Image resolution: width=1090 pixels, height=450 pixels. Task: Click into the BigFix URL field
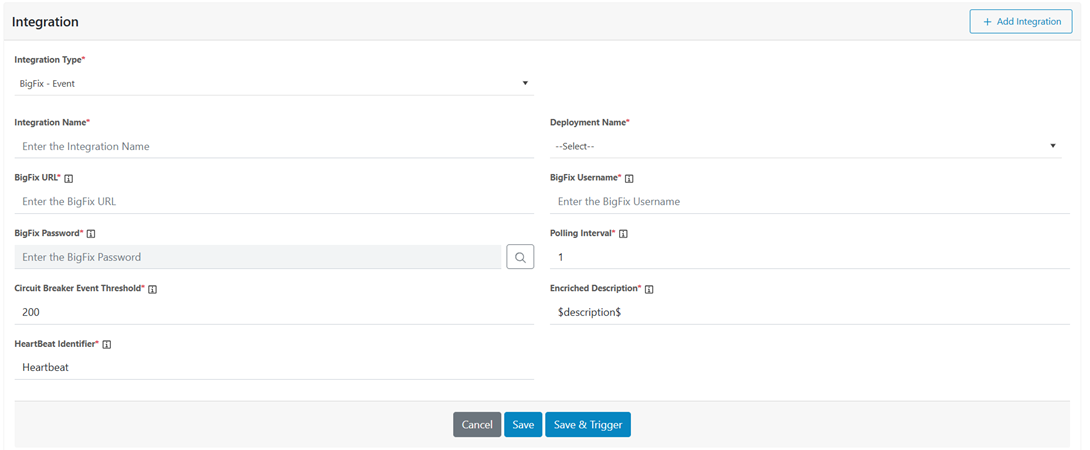tap(273, 201)
